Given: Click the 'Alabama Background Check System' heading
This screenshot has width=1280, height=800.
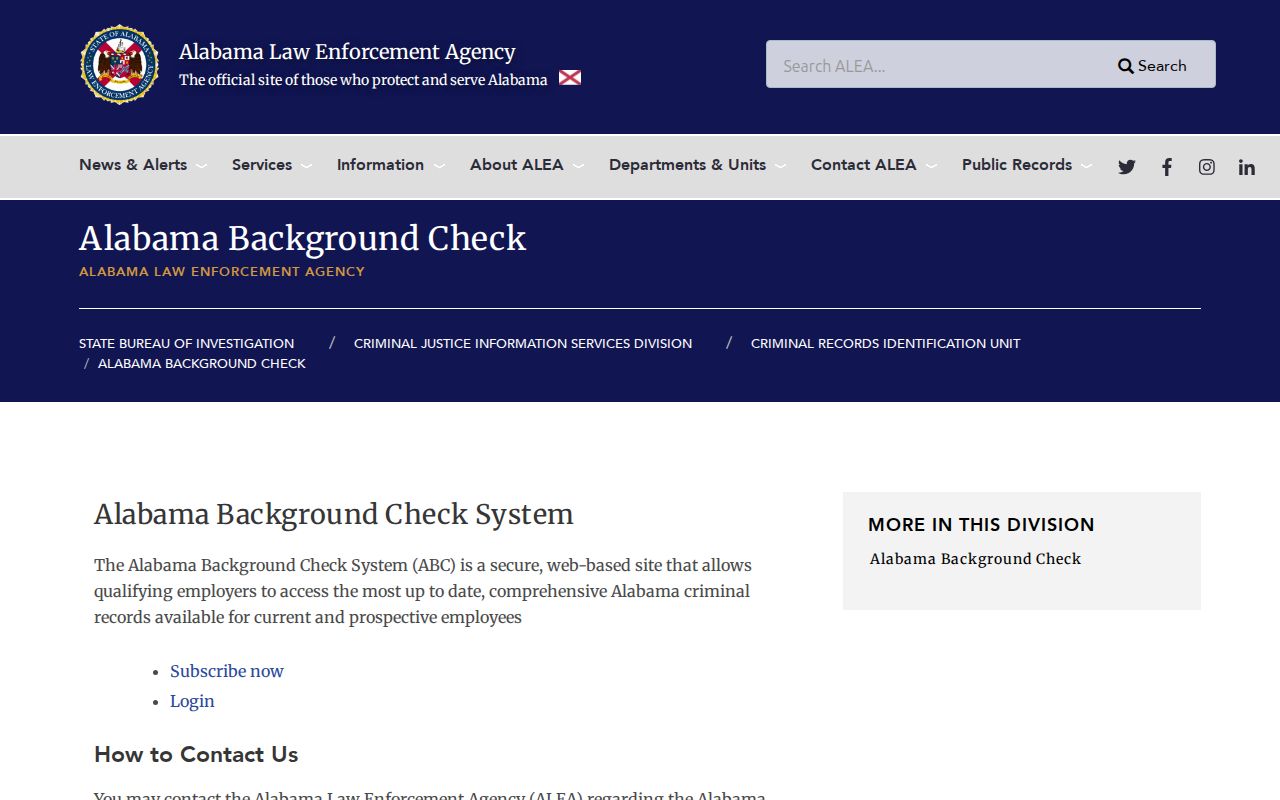Looking at the screenshot, I should point(334,514).
